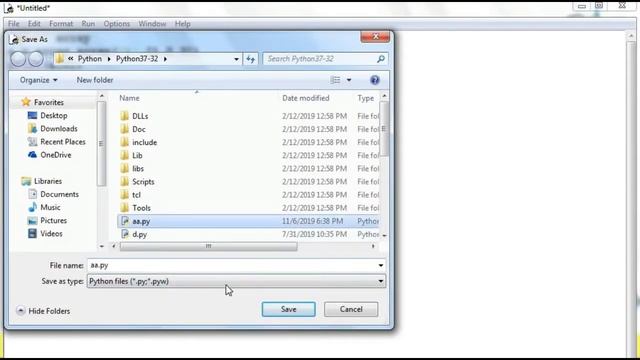Click the horizontal scrollbar in file list
Screen dimensions: 640x360
(209, 246)
